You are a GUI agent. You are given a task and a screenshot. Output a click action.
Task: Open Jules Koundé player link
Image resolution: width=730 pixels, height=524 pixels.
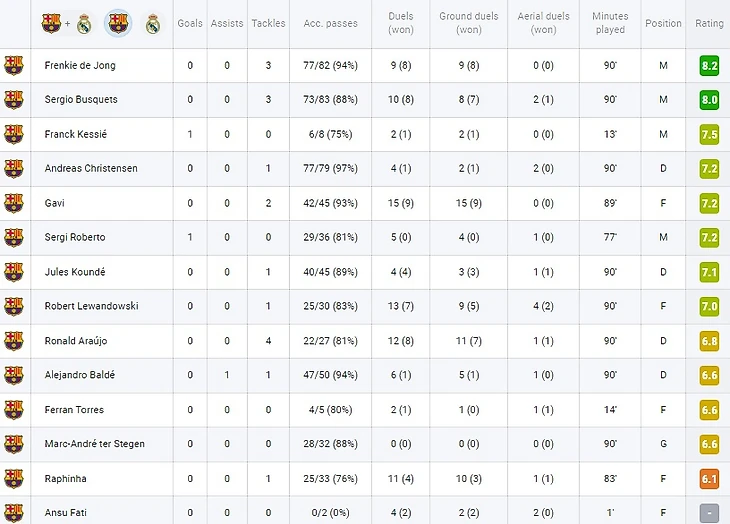[x=75, y=272]
